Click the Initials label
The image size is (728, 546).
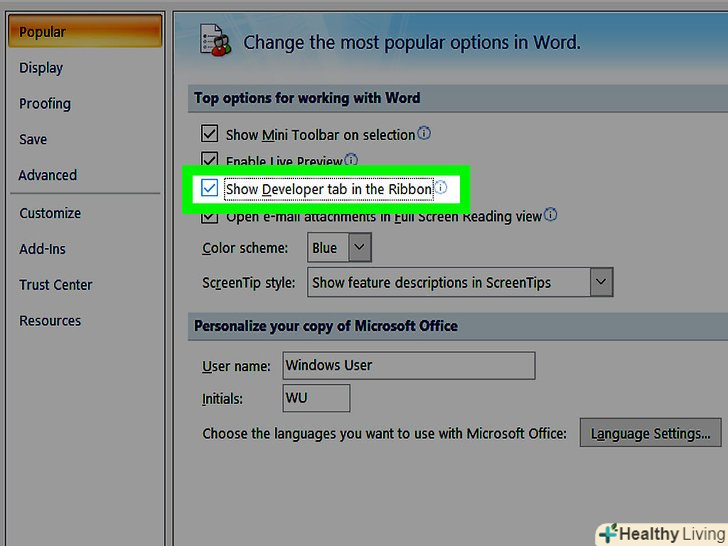click(222, 399)
